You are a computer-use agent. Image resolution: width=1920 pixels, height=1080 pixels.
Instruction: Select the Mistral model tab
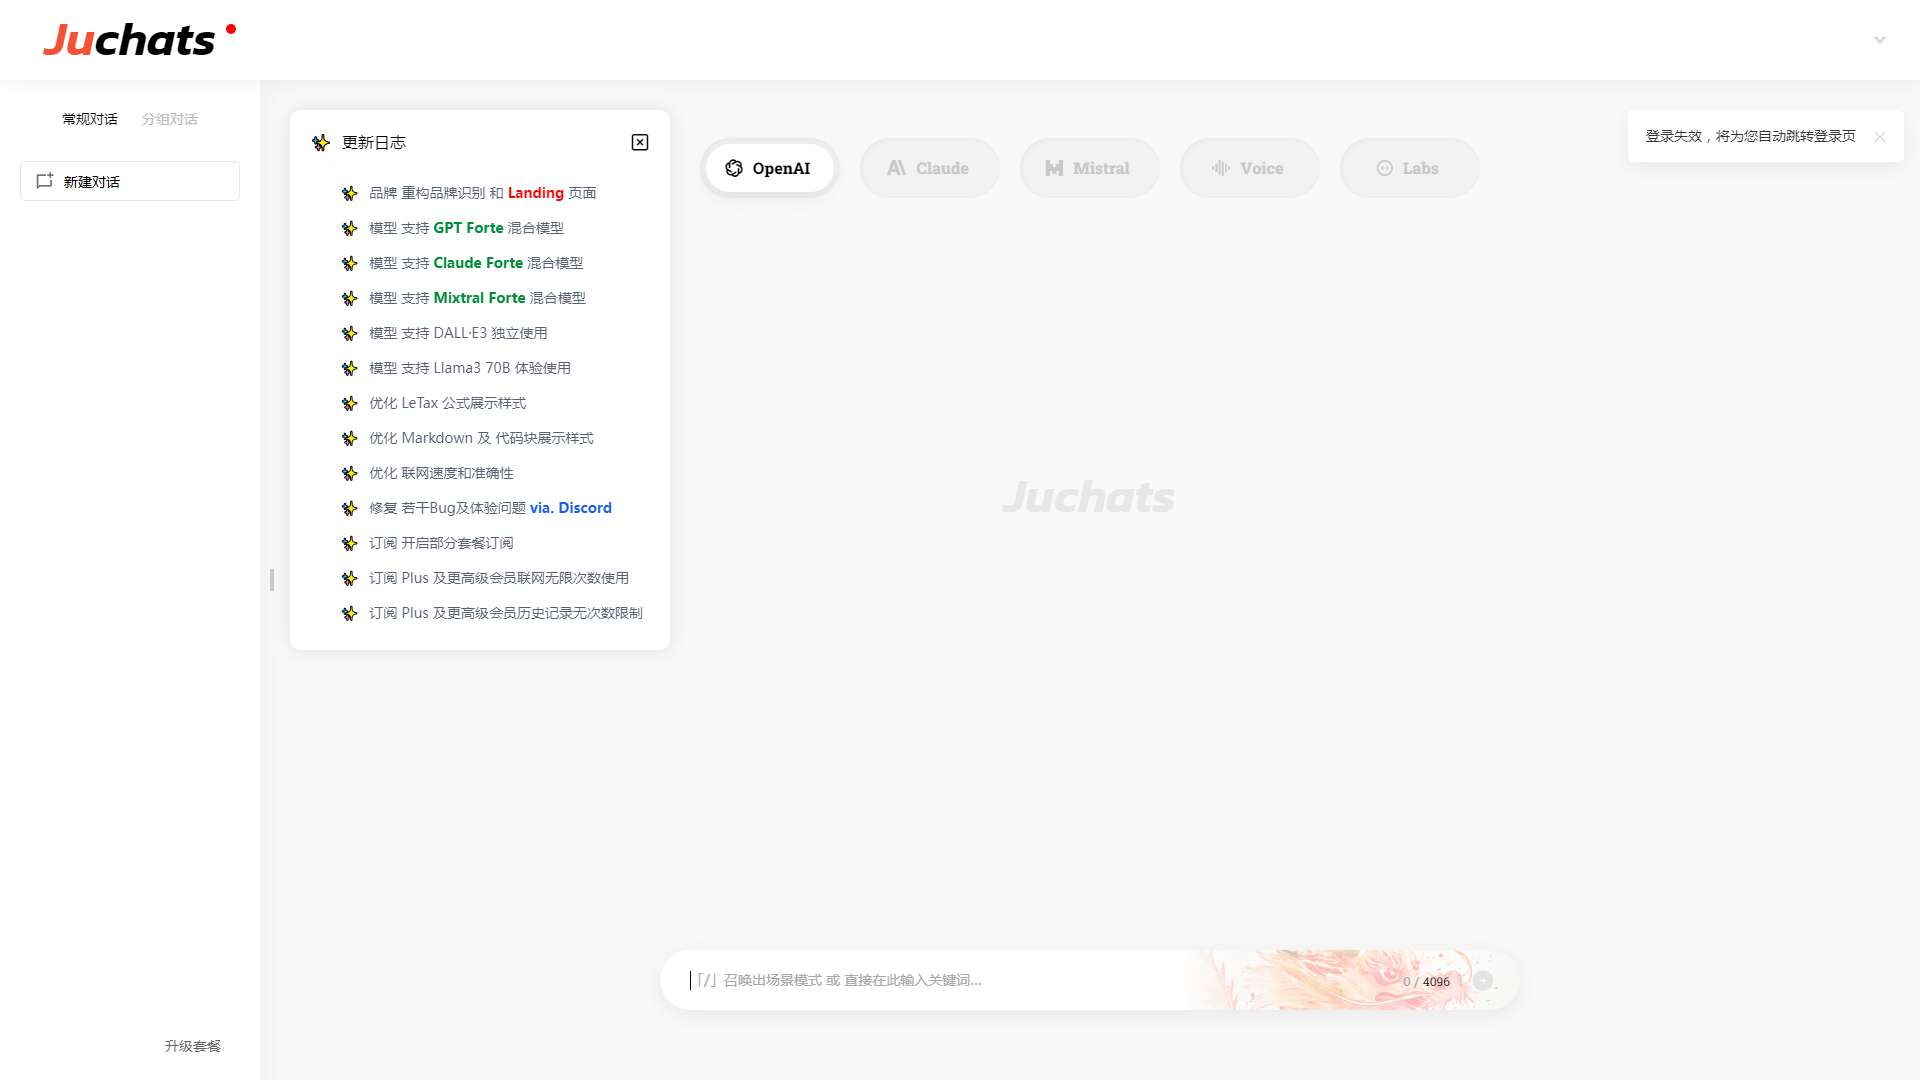(1090, 168)
